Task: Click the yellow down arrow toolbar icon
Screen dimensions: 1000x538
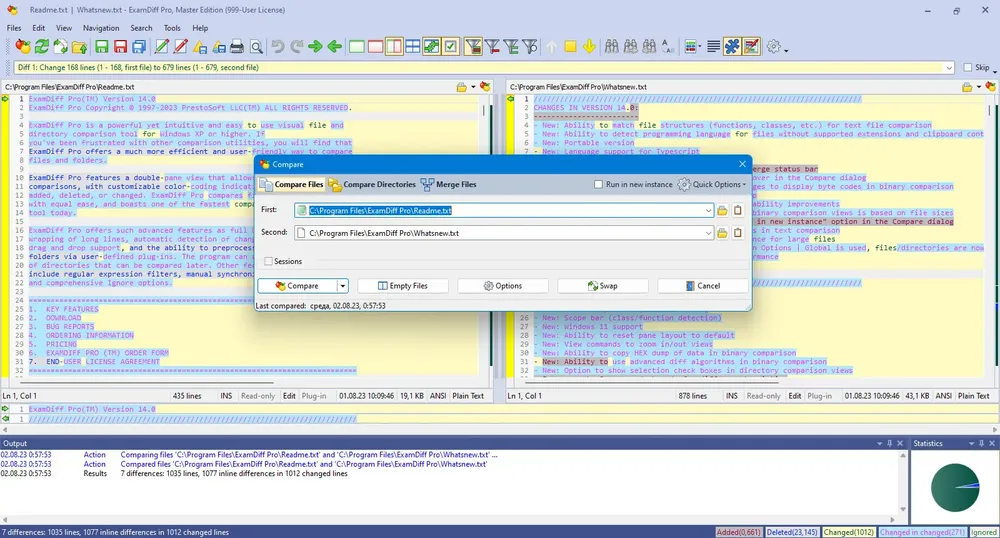Action: tap(589, 47)
